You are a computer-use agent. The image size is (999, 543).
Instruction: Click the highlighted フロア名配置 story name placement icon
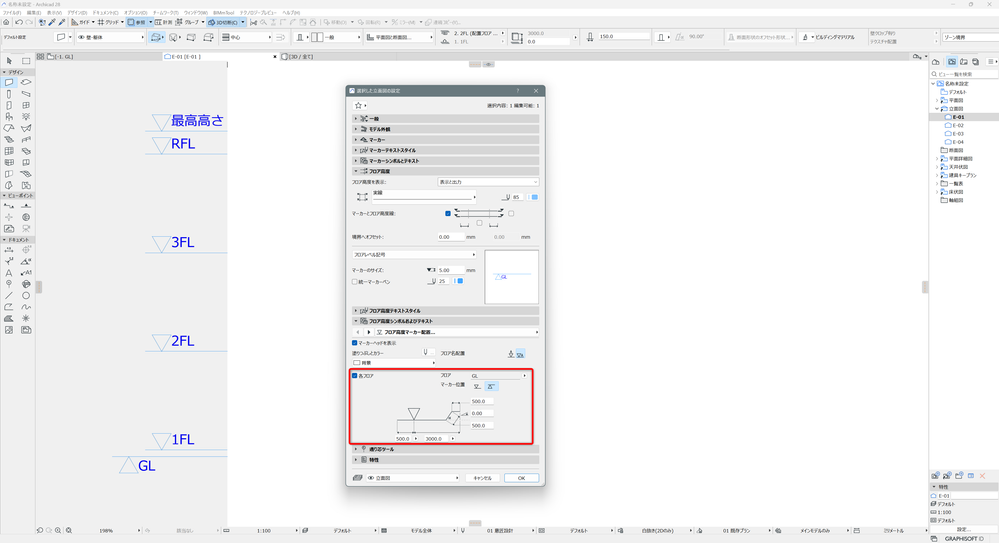(521, 354)
